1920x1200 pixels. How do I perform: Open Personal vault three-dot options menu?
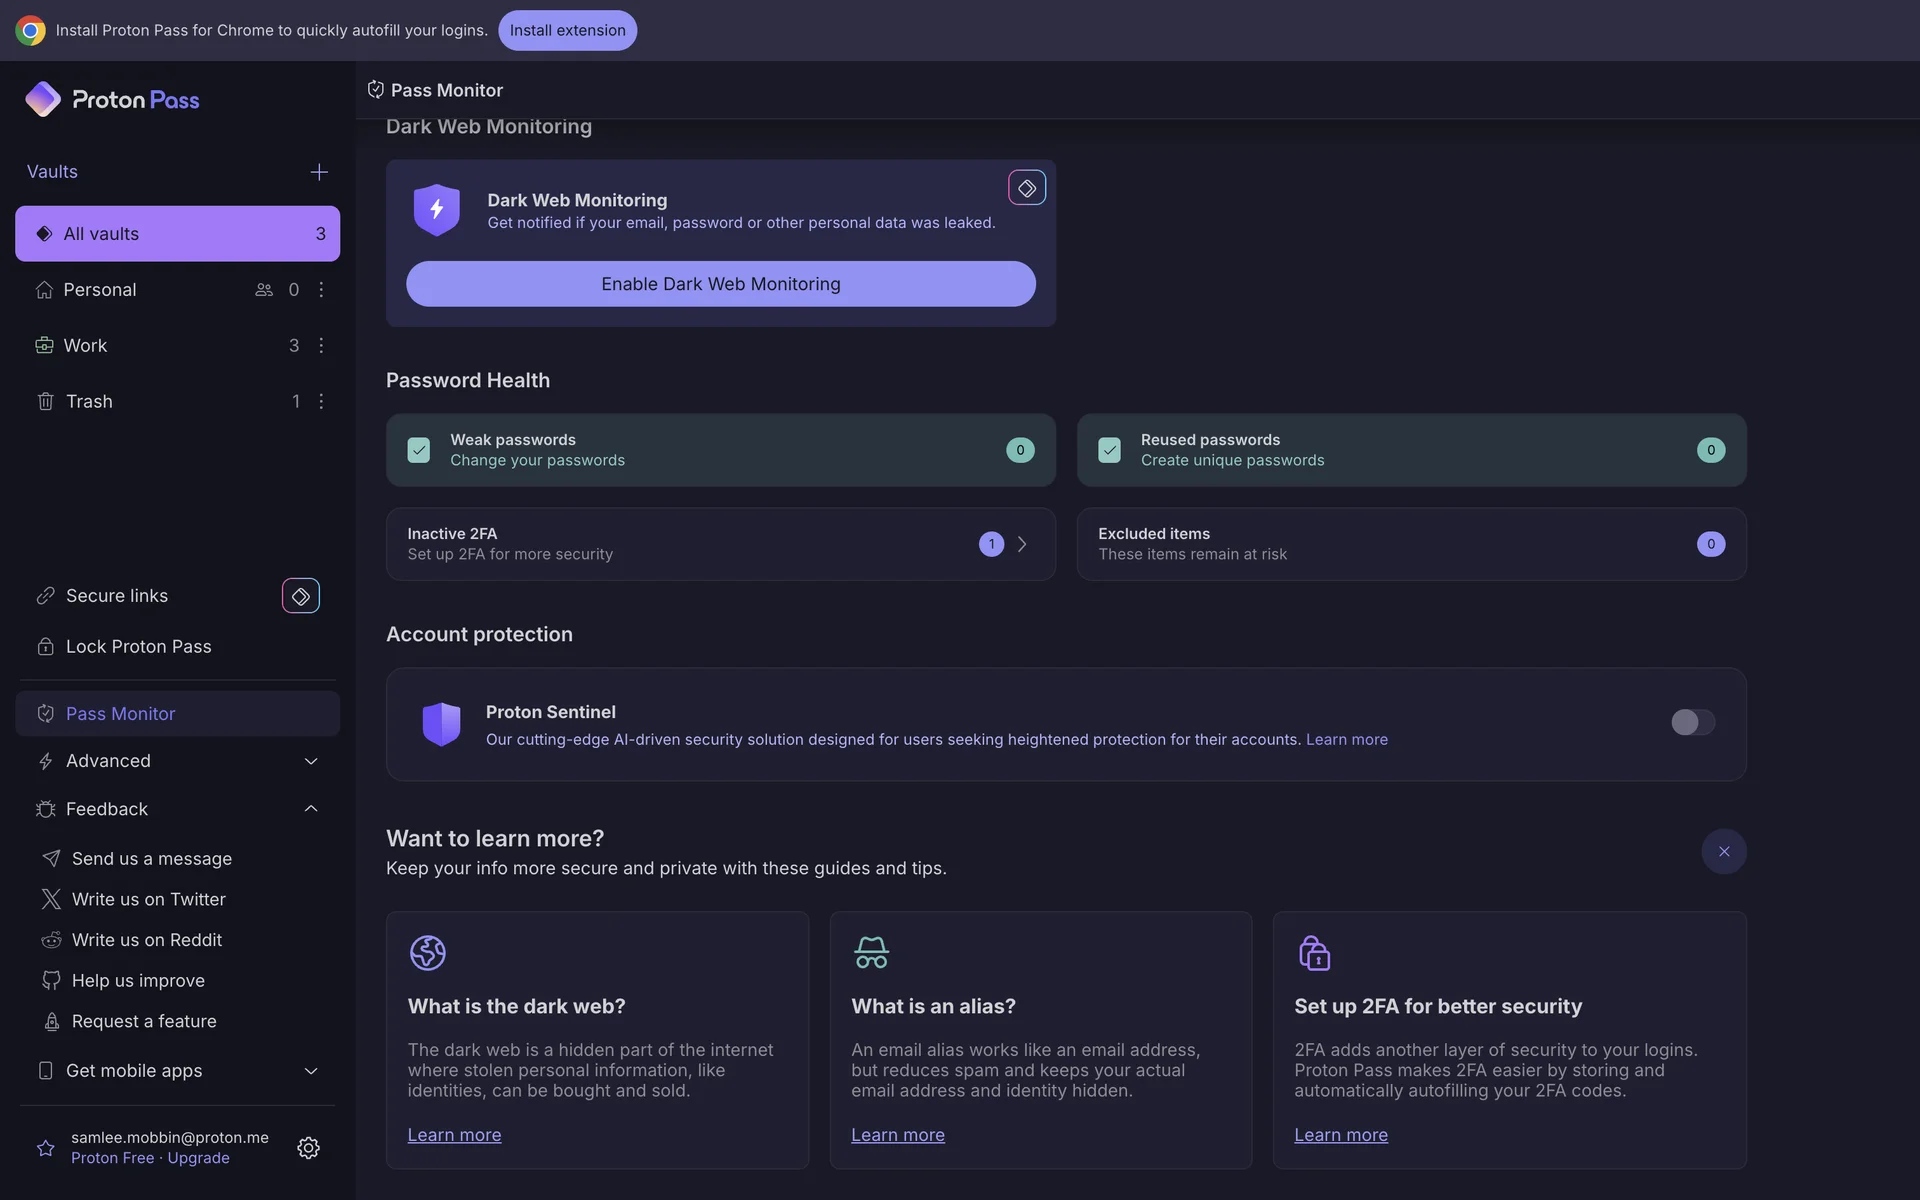tap(321, 290)
